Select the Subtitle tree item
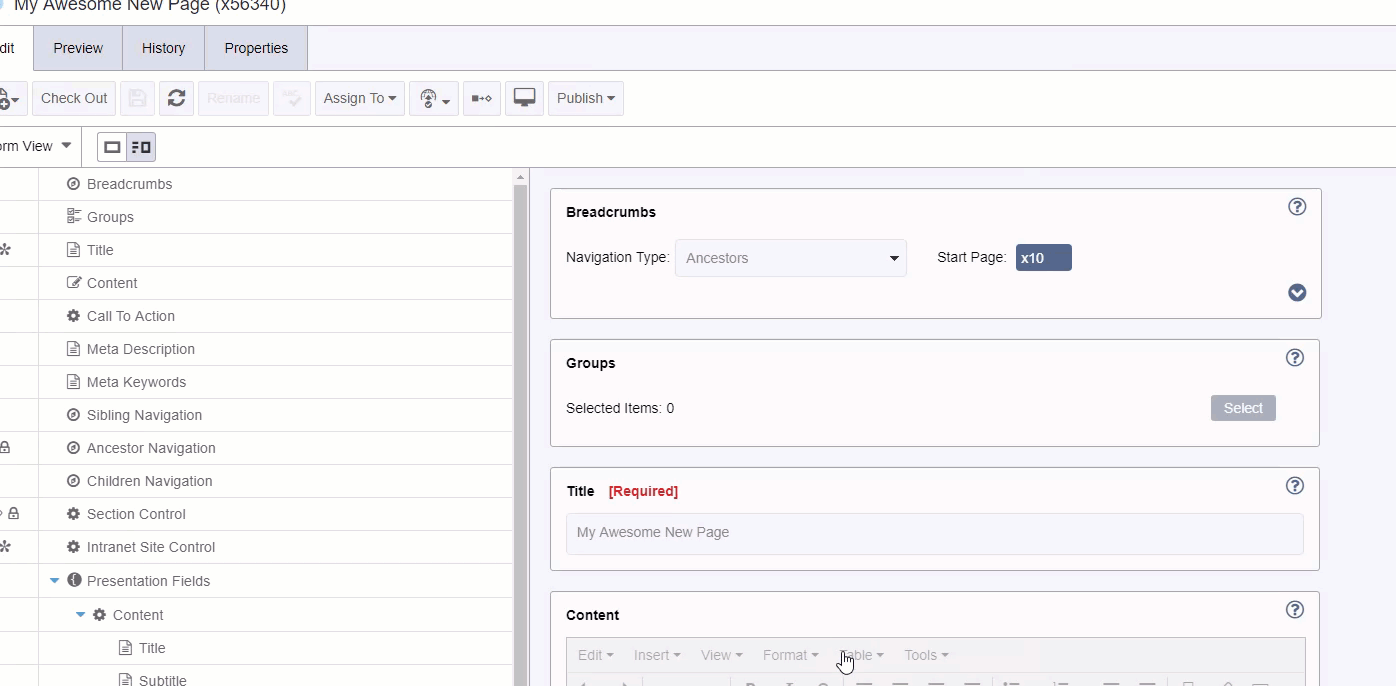 pos(163,680)
